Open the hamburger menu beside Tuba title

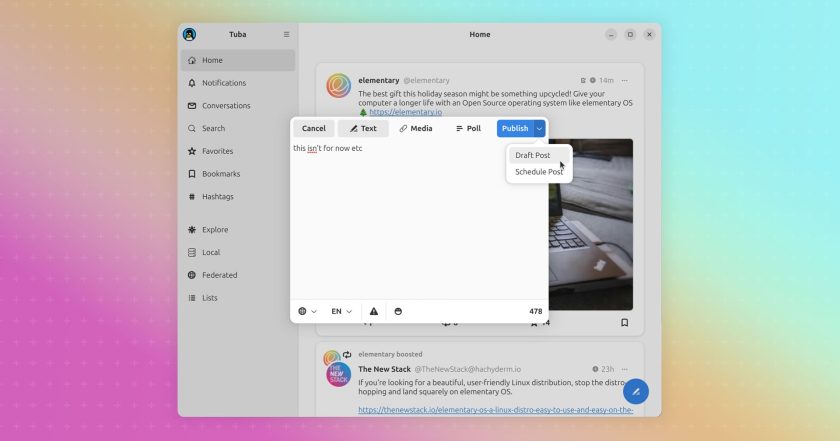pos(287,34)
